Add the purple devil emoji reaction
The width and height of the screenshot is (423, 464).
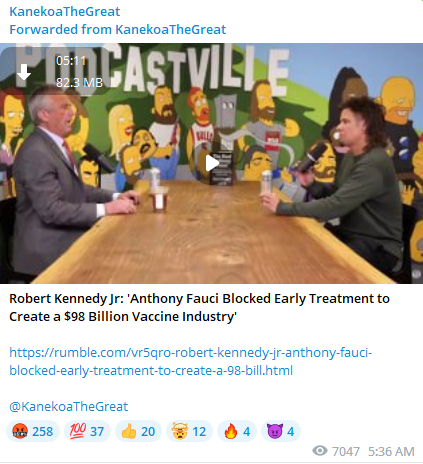[281, 431]
